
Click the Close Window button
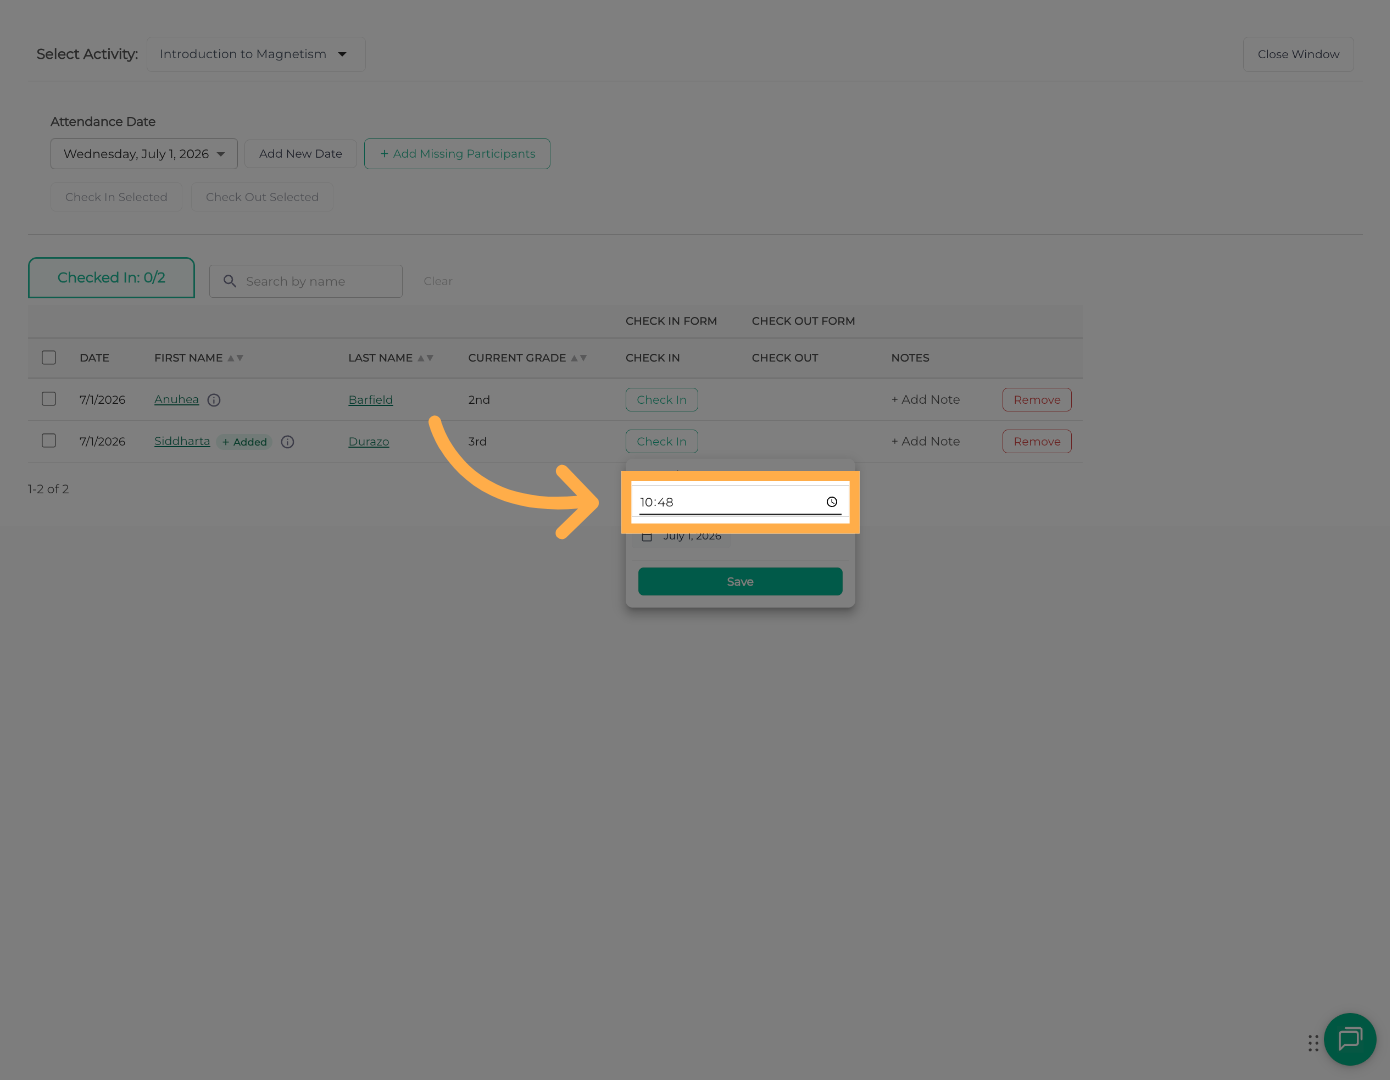point(1298,54)
